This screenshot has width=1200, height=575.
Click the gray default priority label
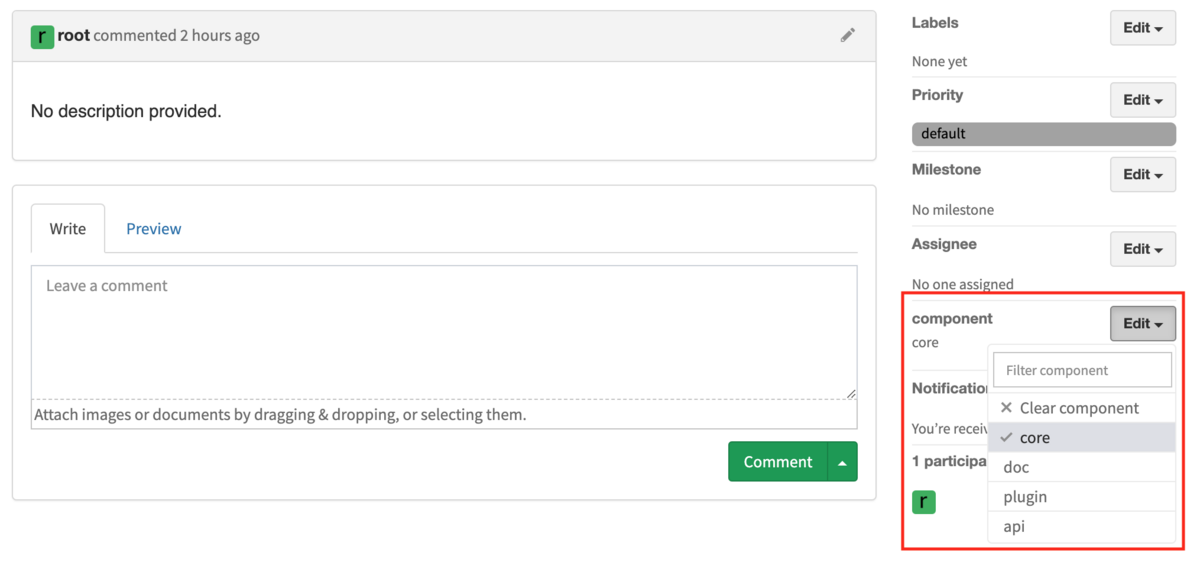[x=1043, y=133]
